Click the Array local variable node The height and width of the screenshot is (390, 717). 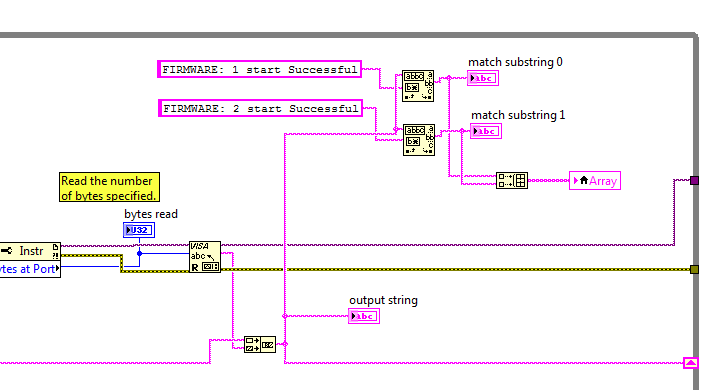(594, 181)
